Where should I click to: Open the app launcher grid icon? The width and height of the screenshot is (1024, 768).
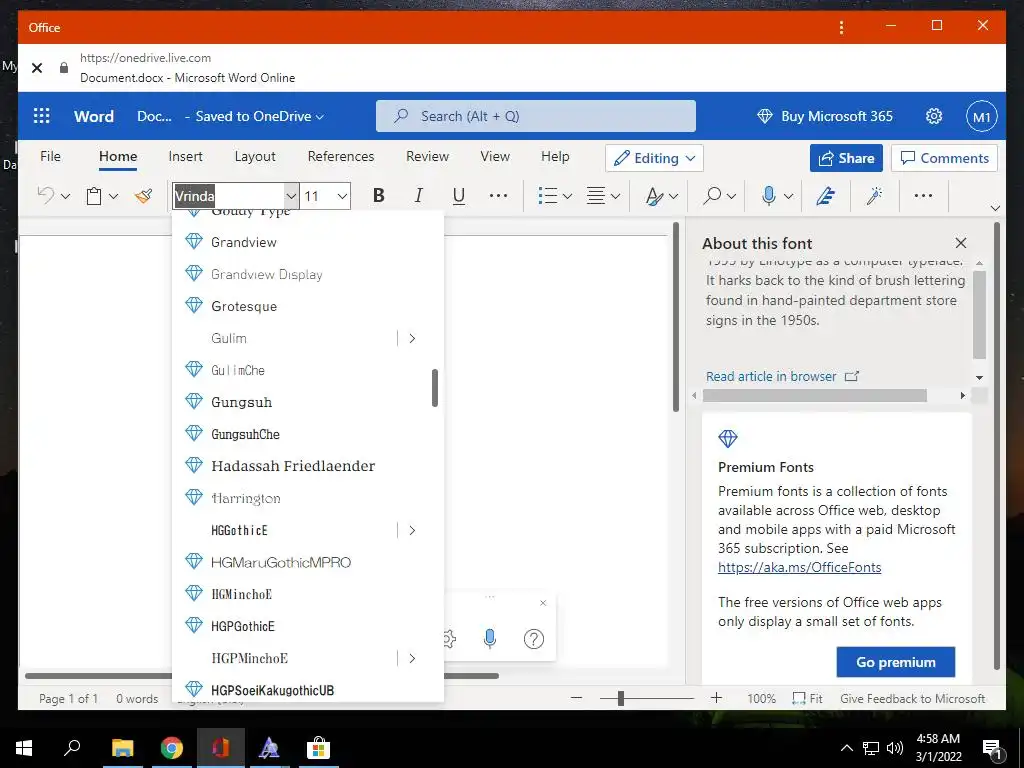41,116
